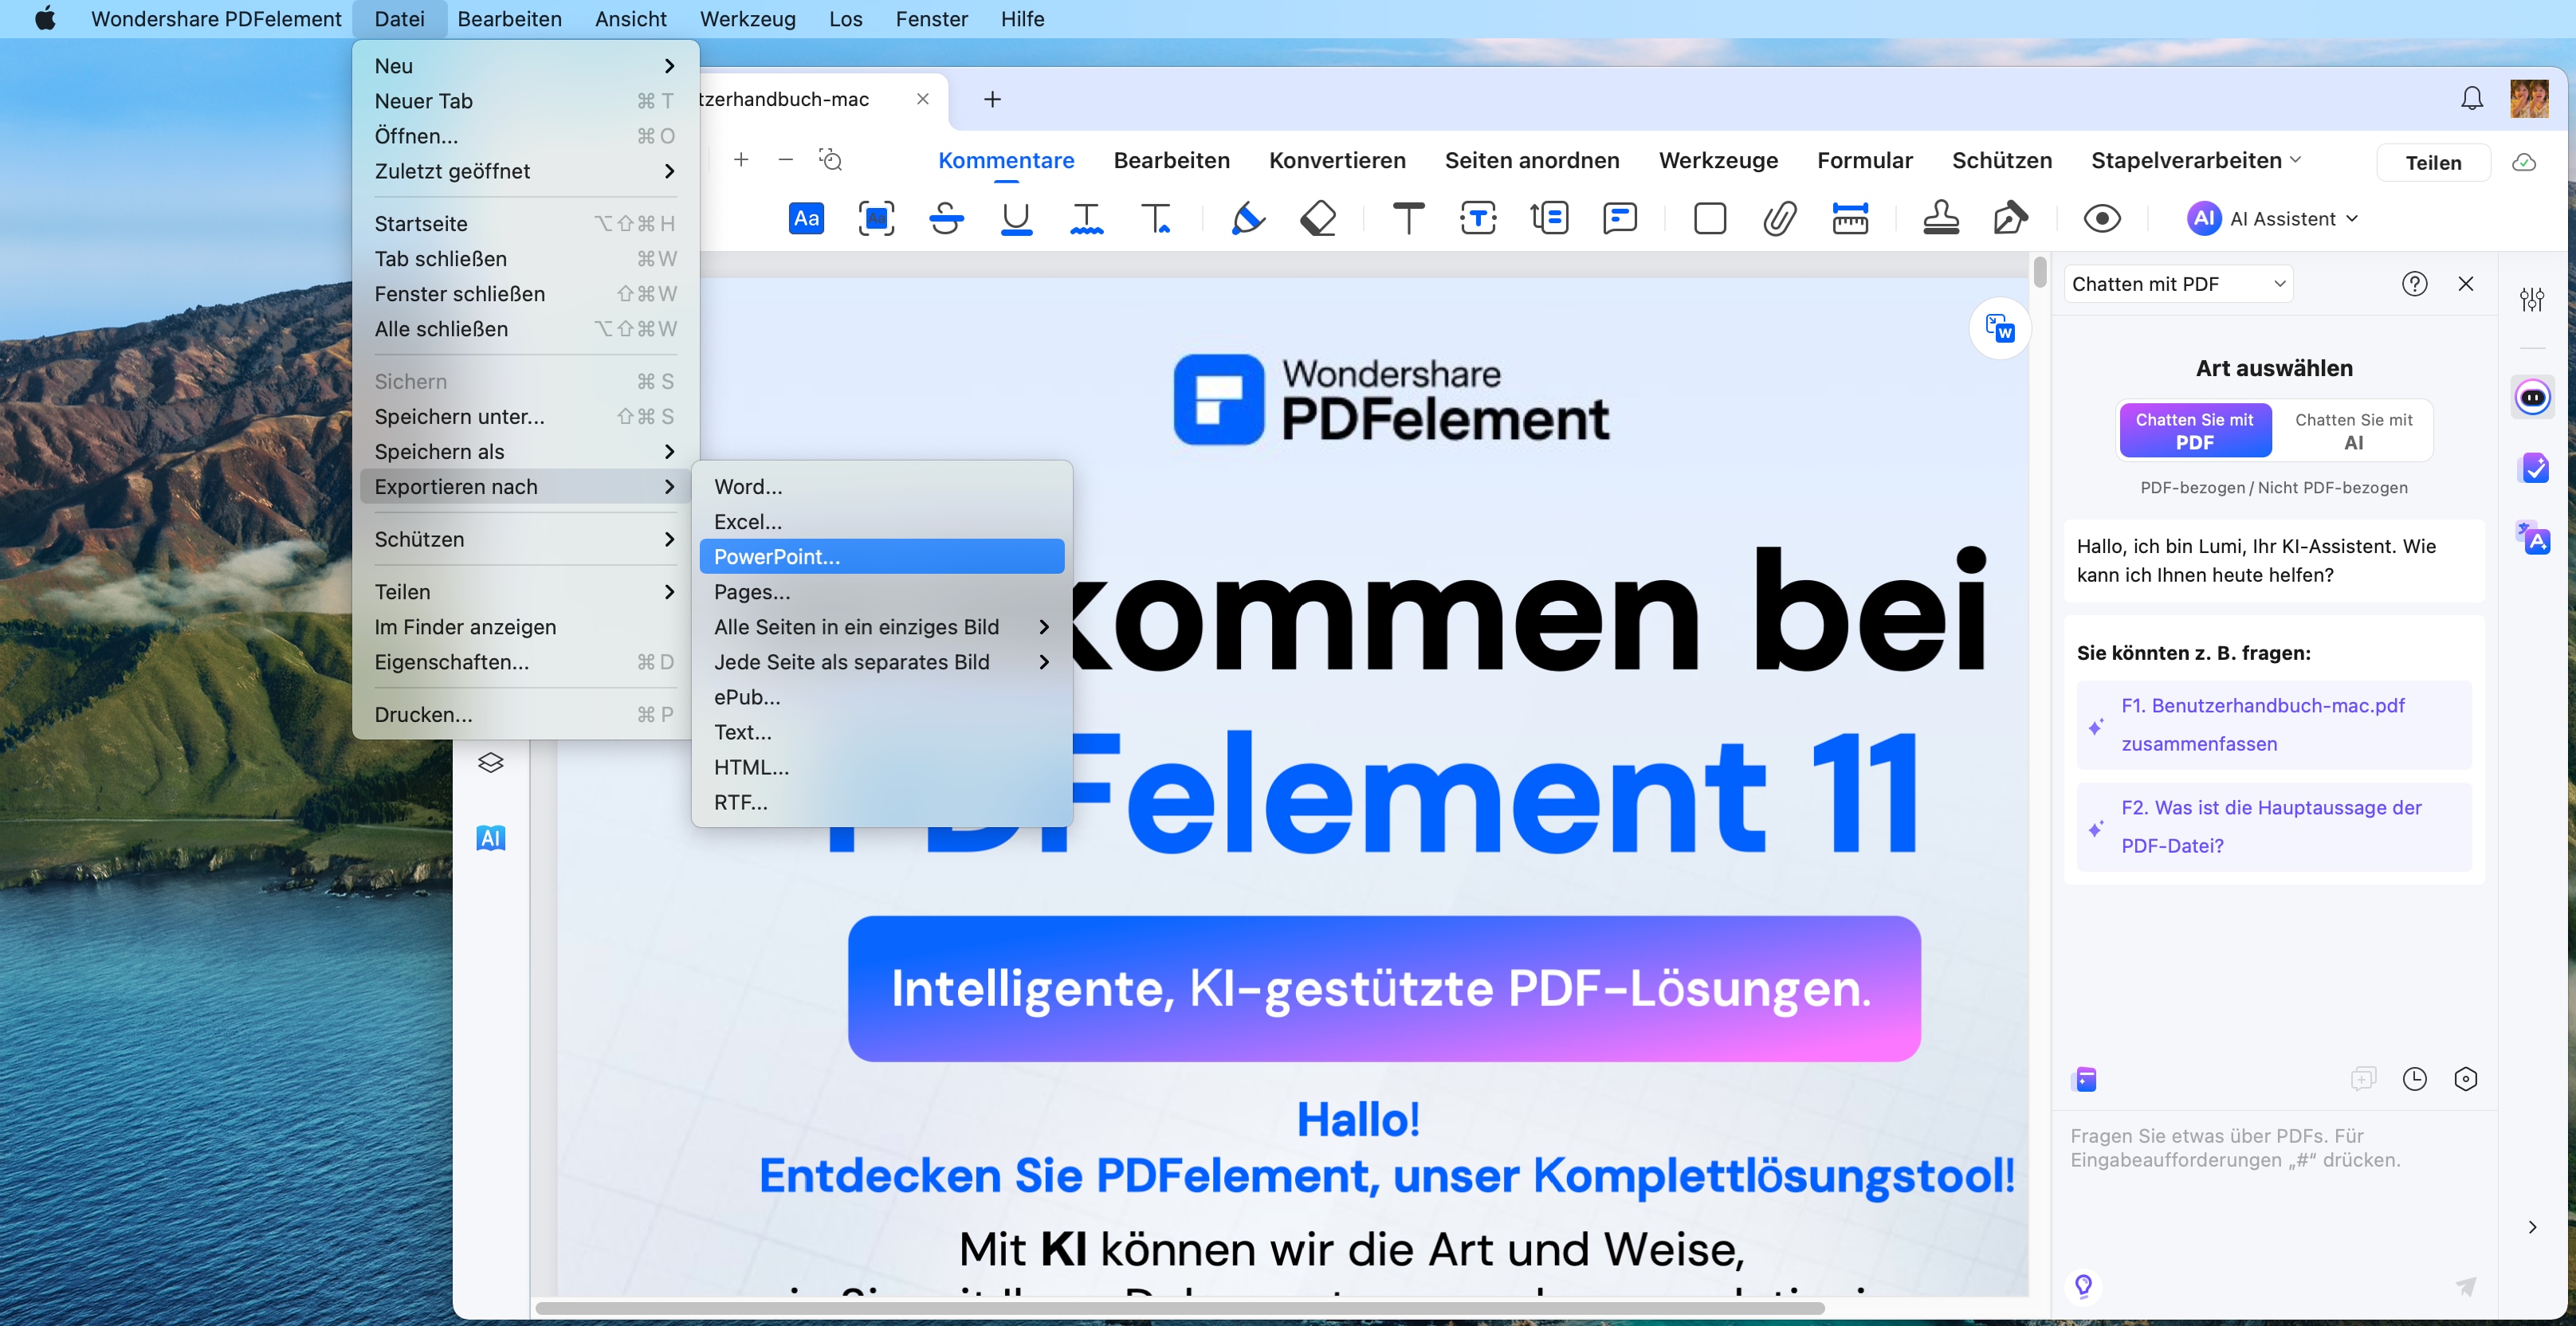The image size is (2576, 1326).
Task: Open the Formular tab
Action: (1864, 160)
